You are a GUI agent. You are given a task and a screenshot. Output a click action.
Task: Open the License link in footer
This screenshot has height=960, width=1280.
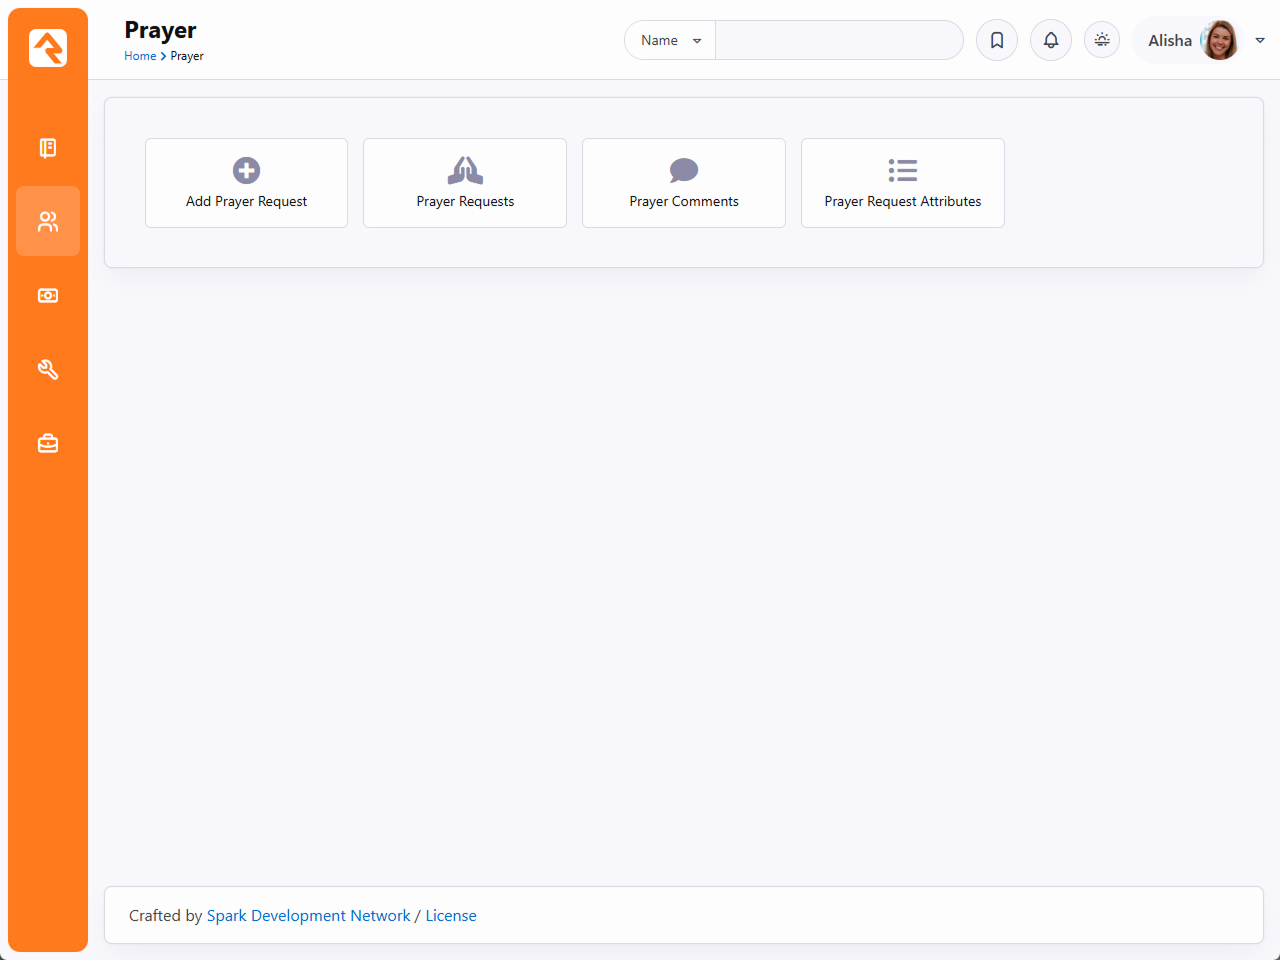click(x=451, y=916)
